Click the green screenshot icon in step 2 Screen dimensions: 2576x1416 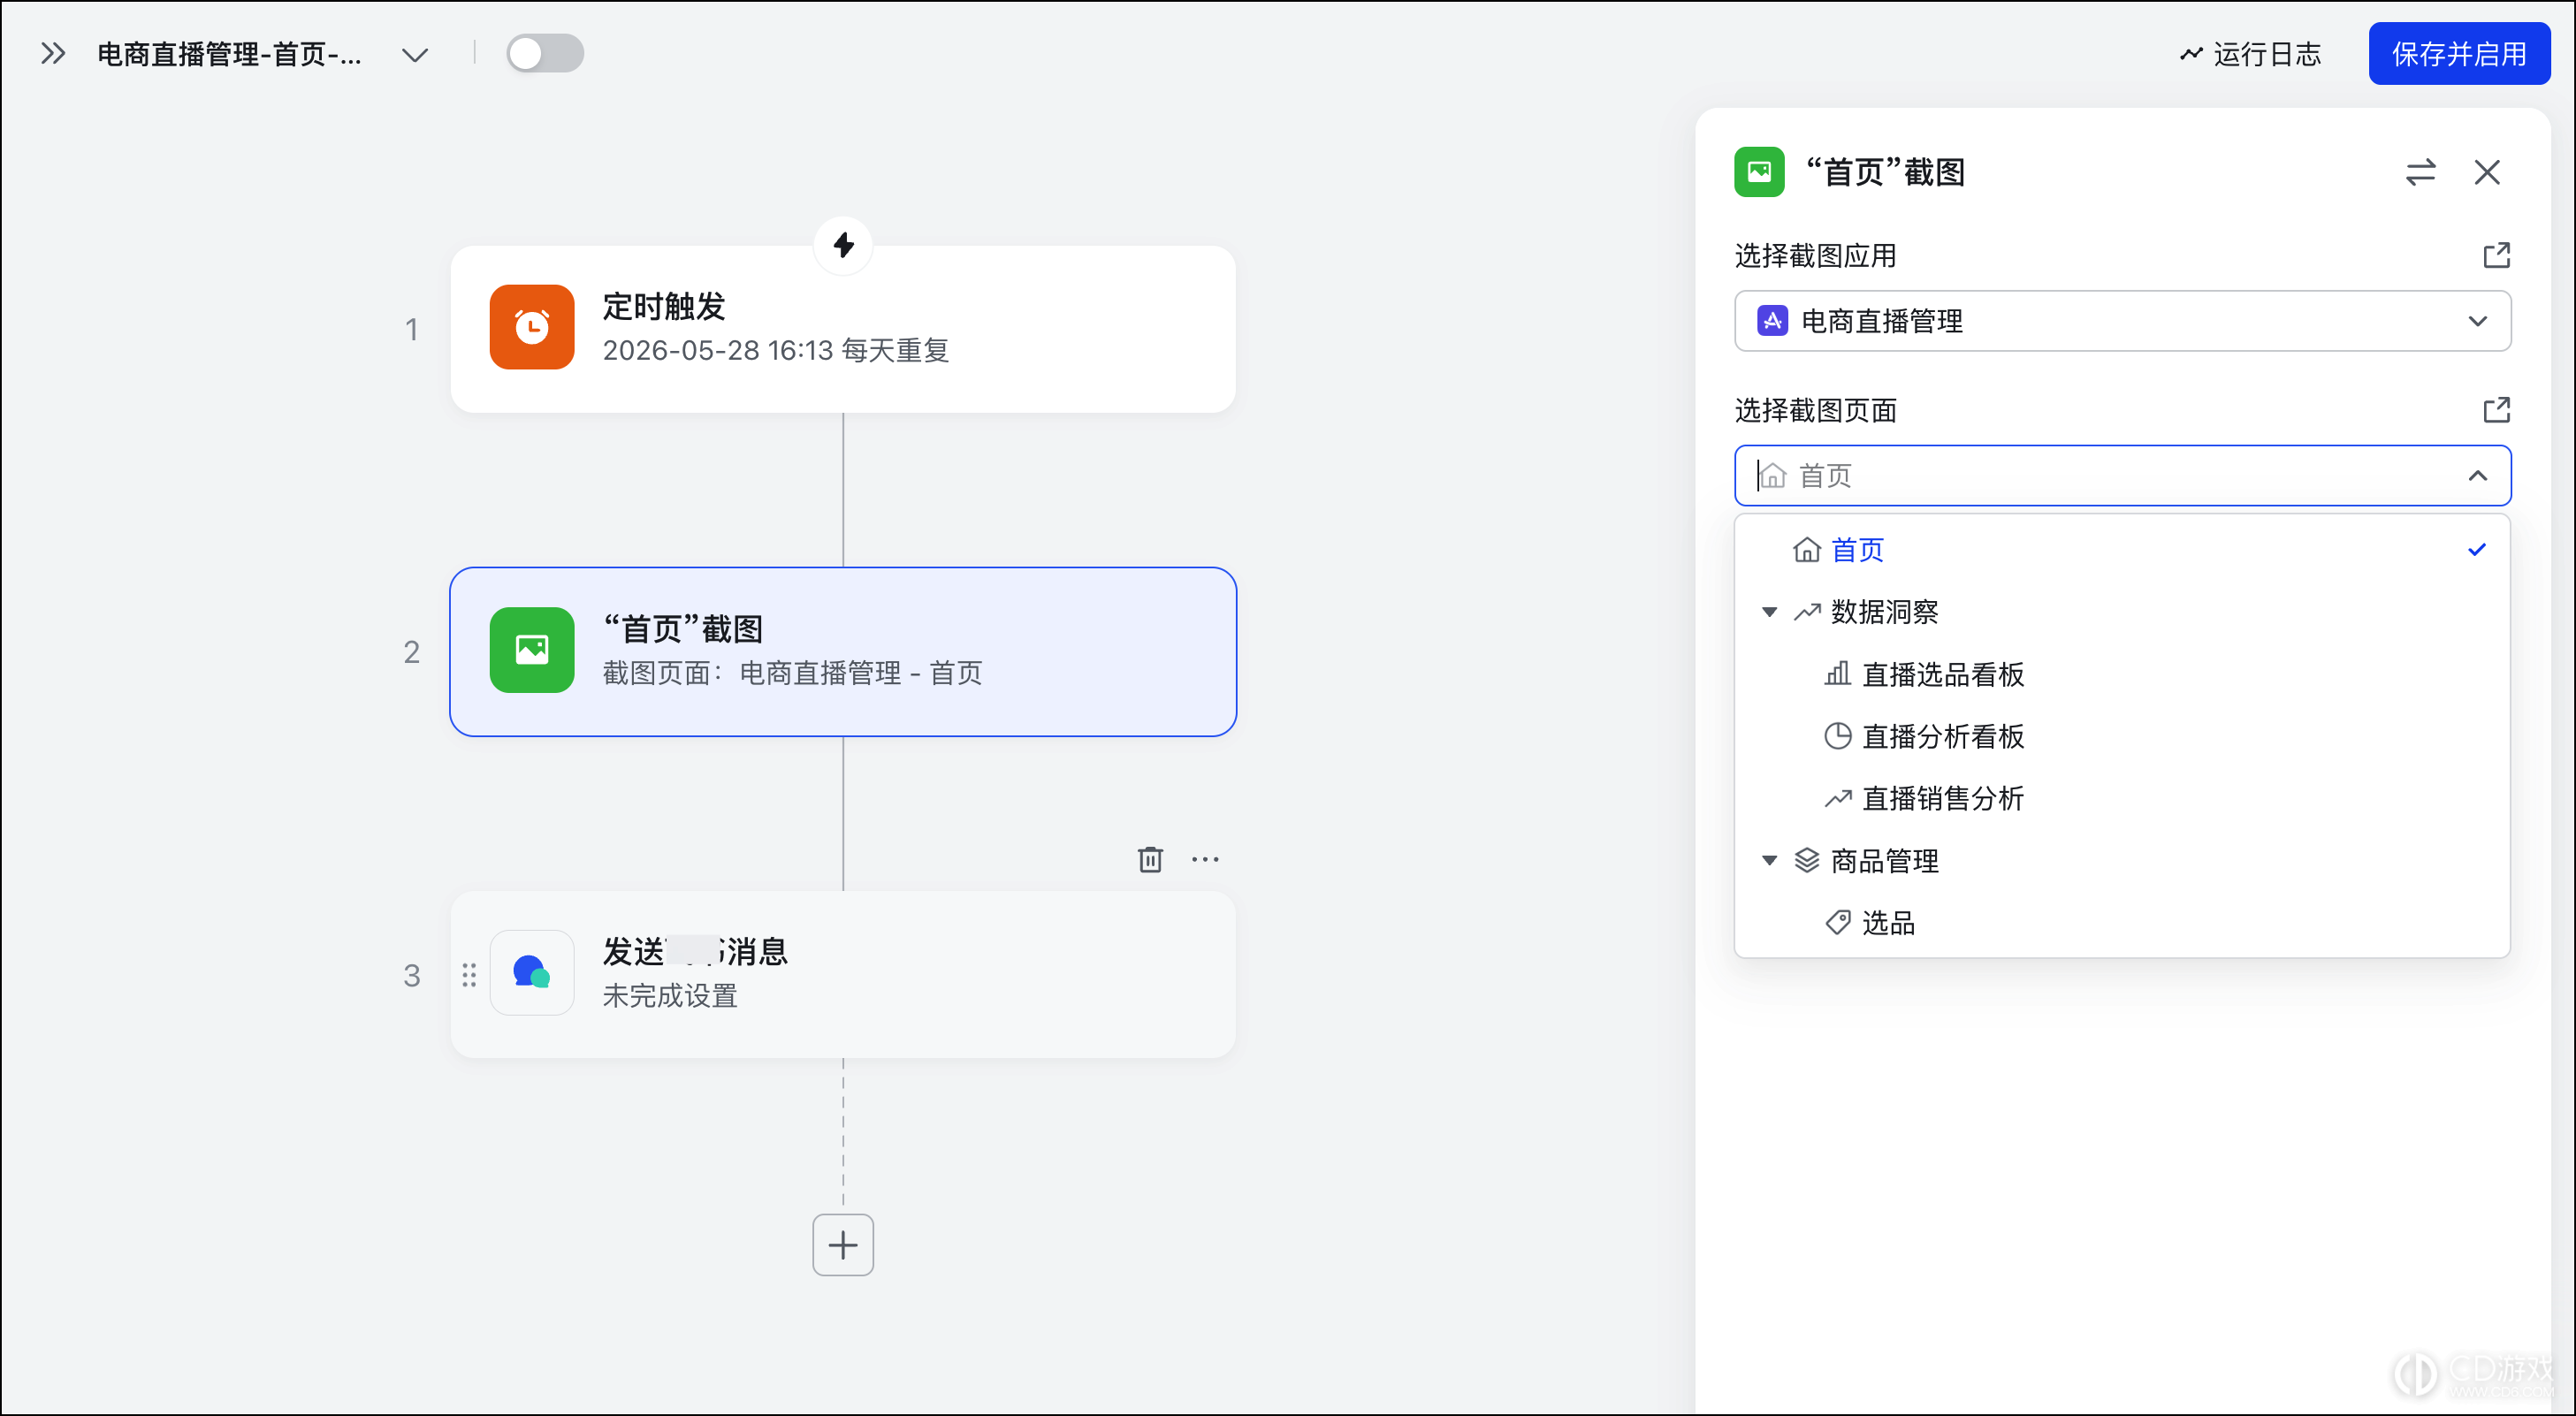pos(532,651)
